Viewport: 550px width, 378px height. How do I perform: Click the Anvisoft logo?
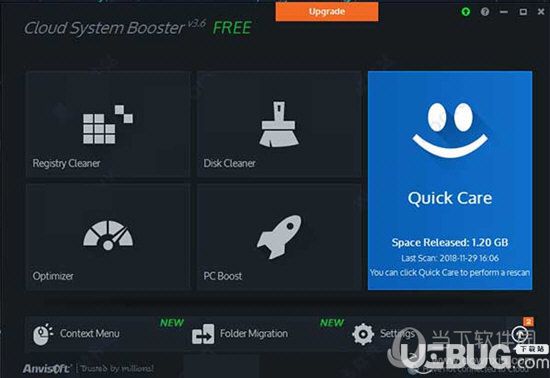pyautogui.click(x=47, y=369)
